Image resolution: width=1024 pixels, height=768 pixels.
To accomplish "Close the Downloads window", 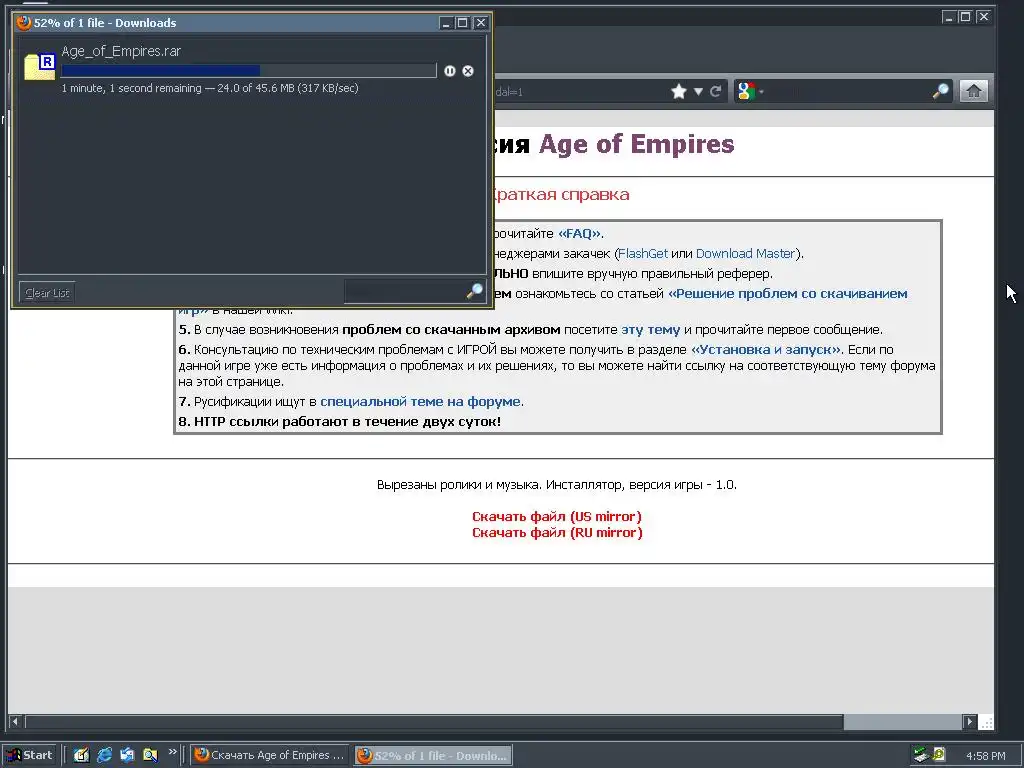I will tap(481, 23).
